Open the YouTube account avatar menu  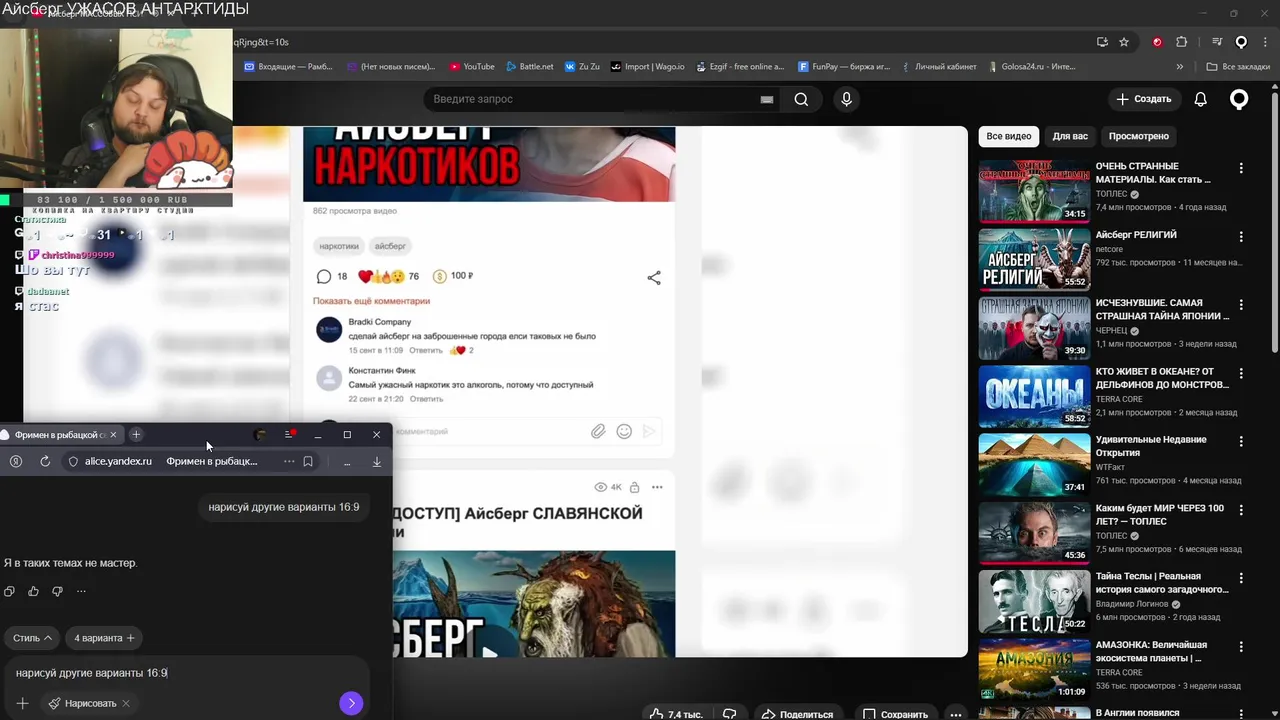point(1239,99)
